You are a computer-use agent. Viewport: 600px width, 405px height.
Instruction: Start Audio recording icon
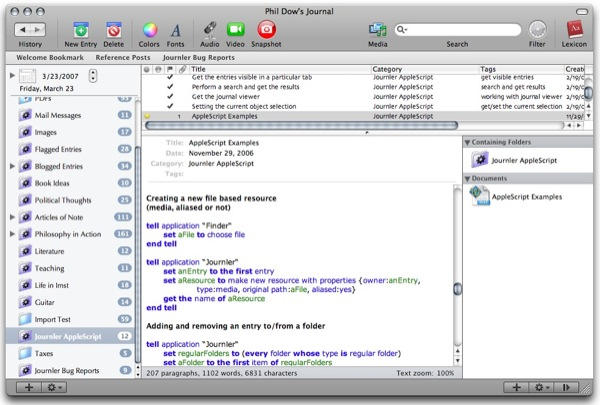(210, 29)
